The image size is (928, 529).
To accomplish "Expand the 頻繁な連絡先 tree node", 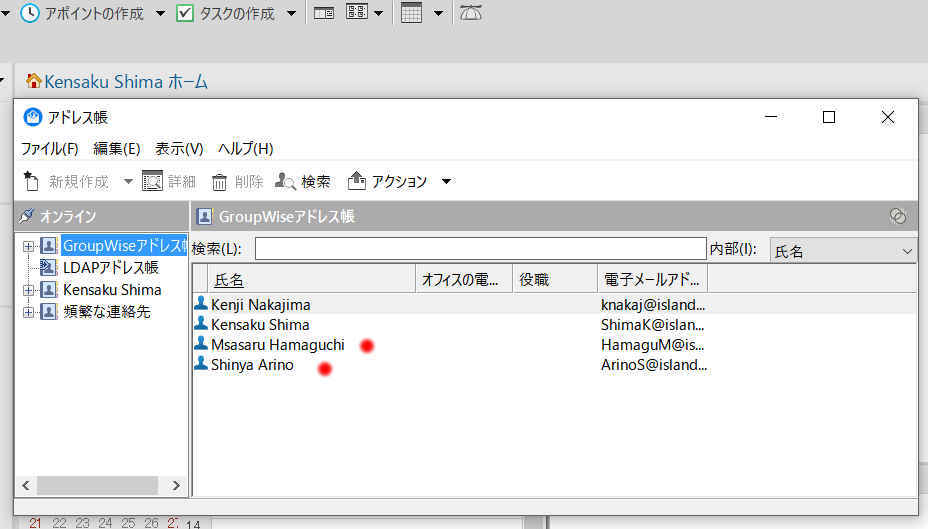I will 28,312.
